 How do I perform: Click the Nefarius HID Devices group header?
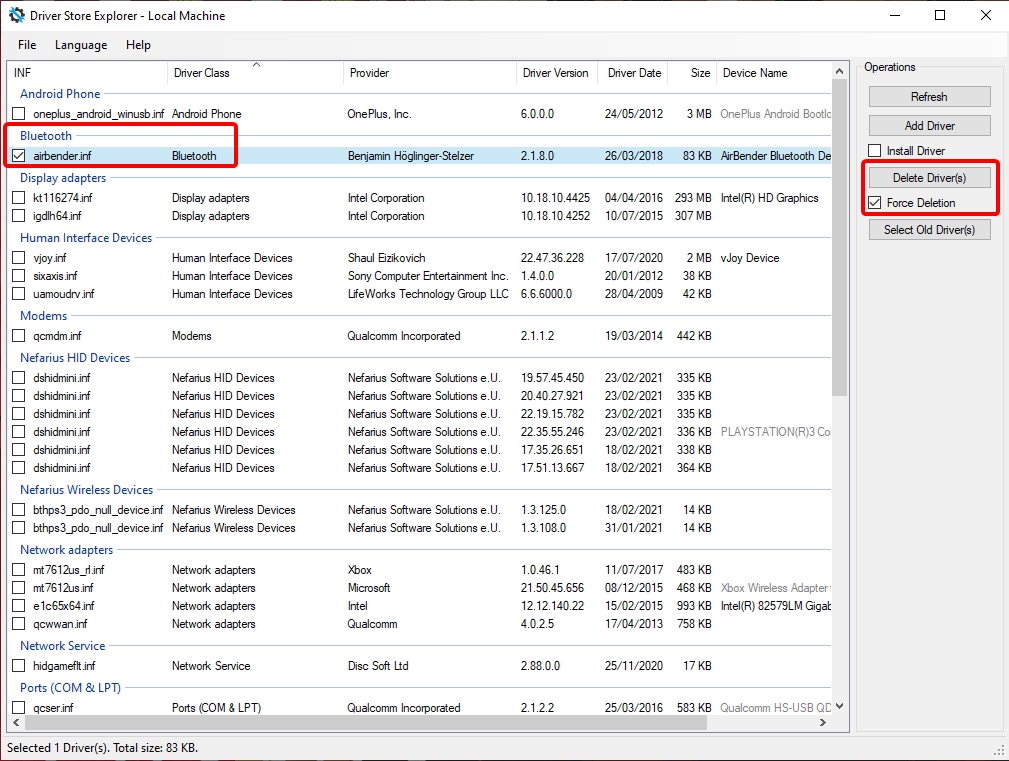pyautogui.click(x=75, y=358)
